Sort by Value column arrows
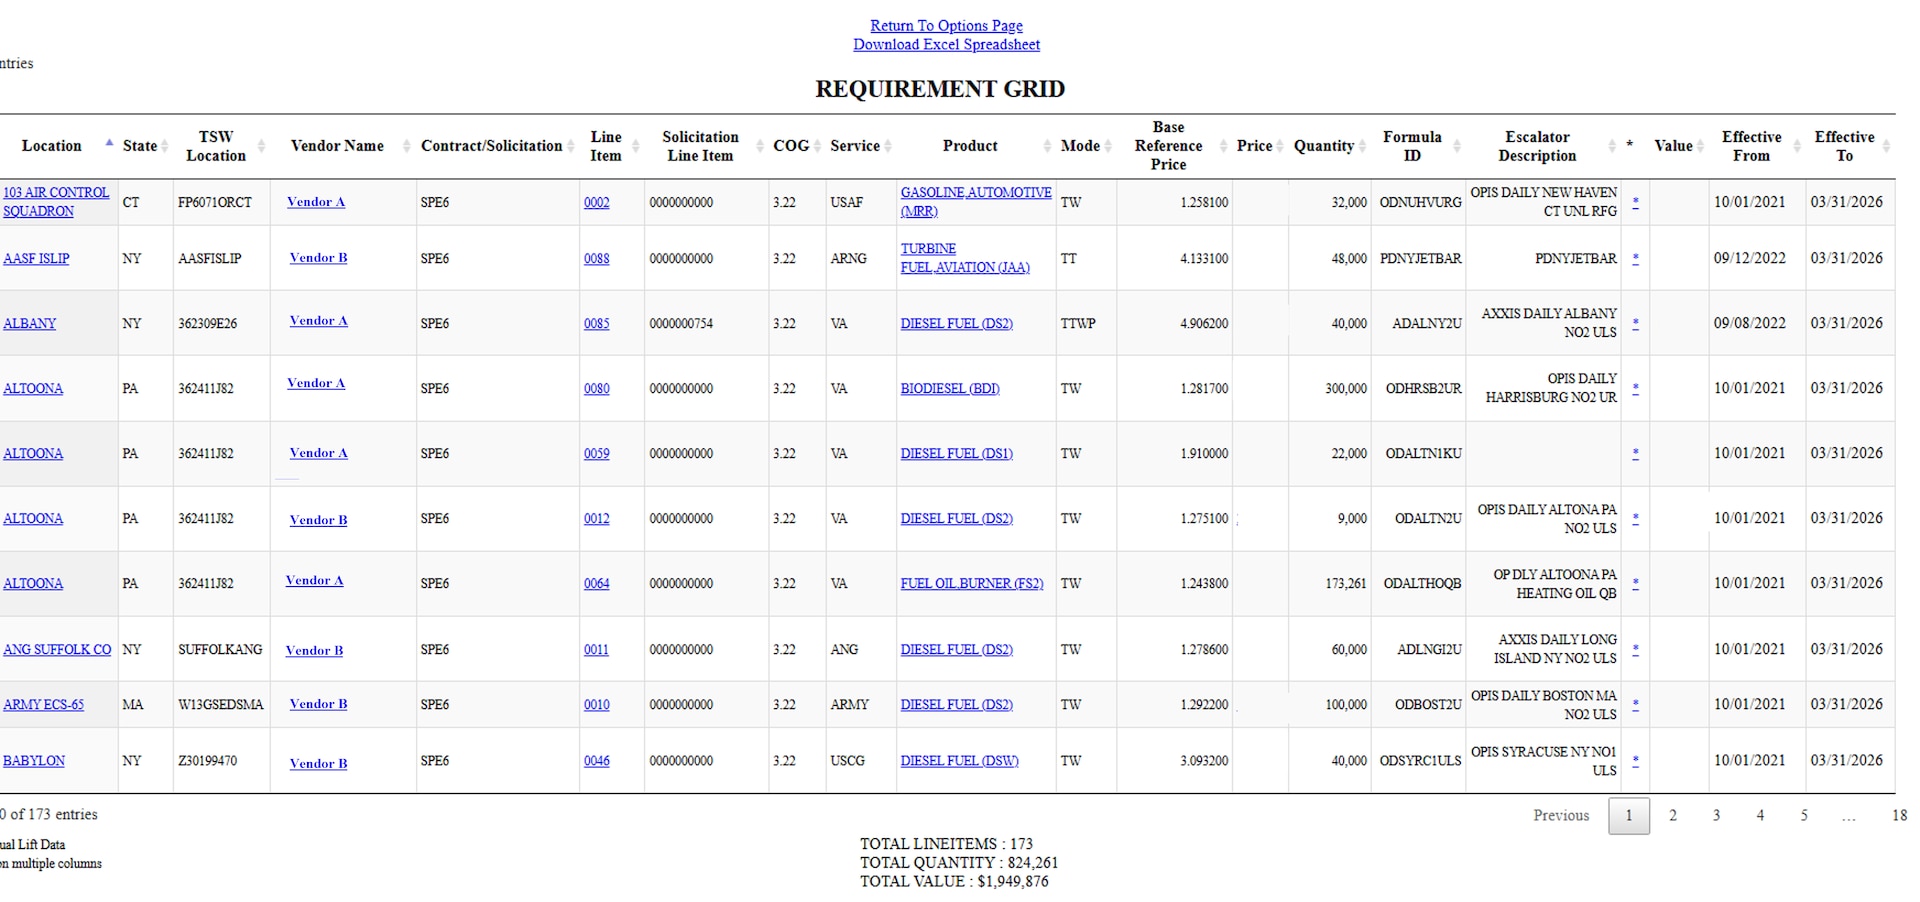Image resolution: width=1920 pixels, height=902 pixels. point(1700,146)
